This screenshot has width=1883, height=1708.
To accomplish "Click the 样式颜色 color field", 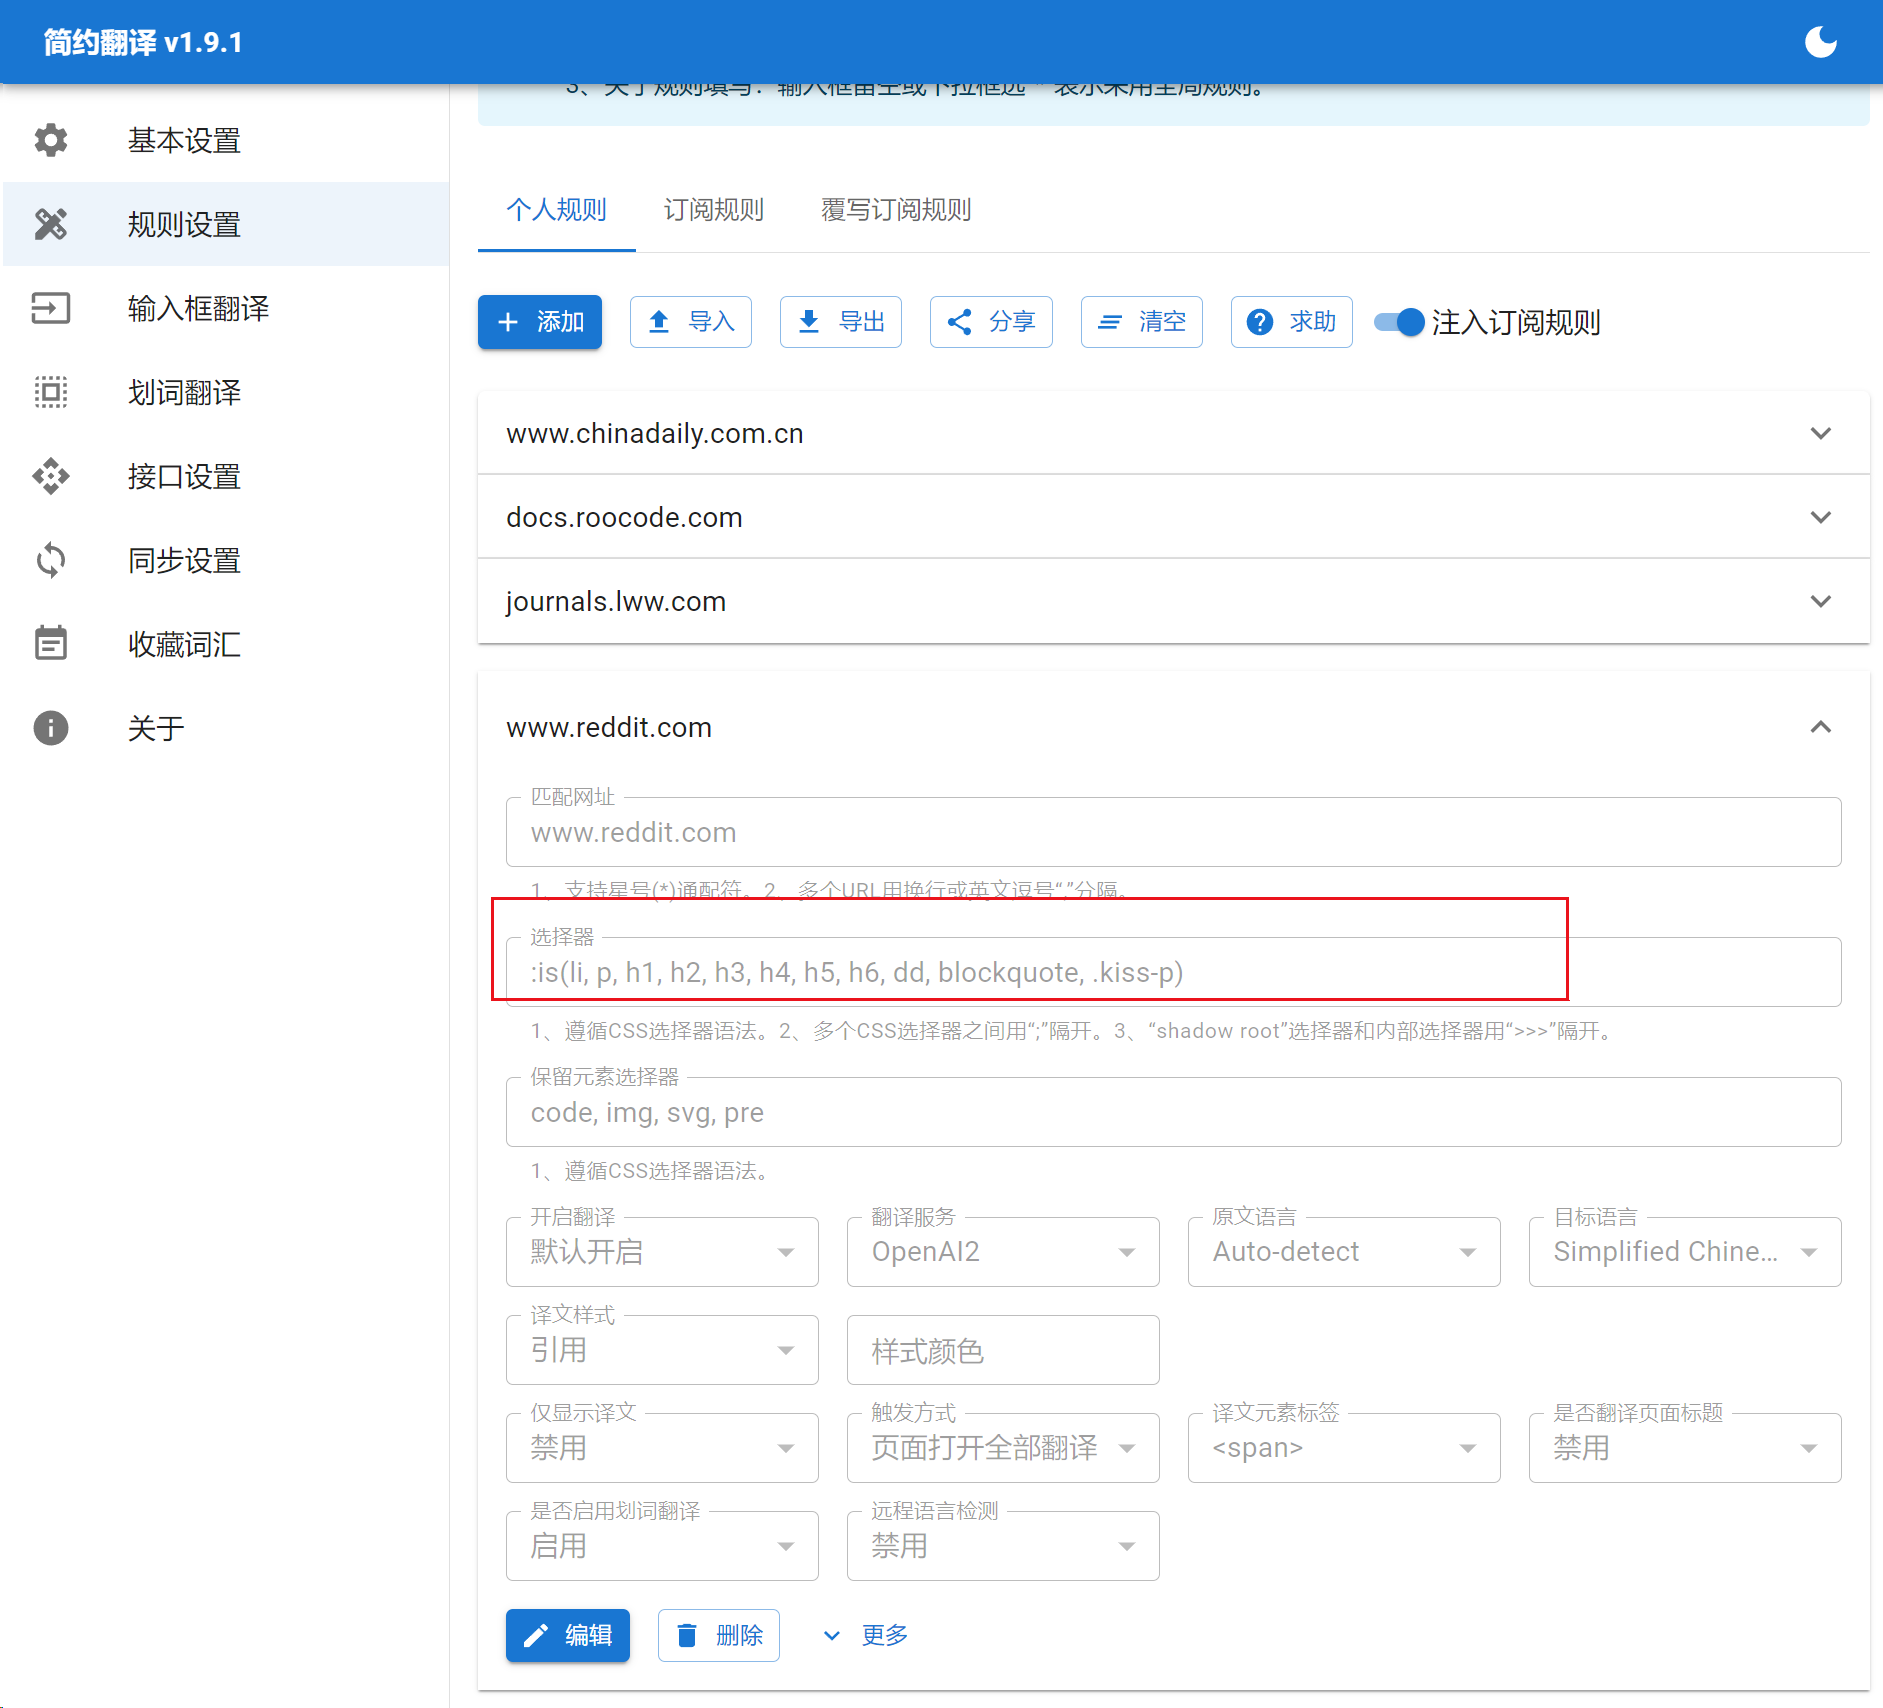I will 1002,1351.
